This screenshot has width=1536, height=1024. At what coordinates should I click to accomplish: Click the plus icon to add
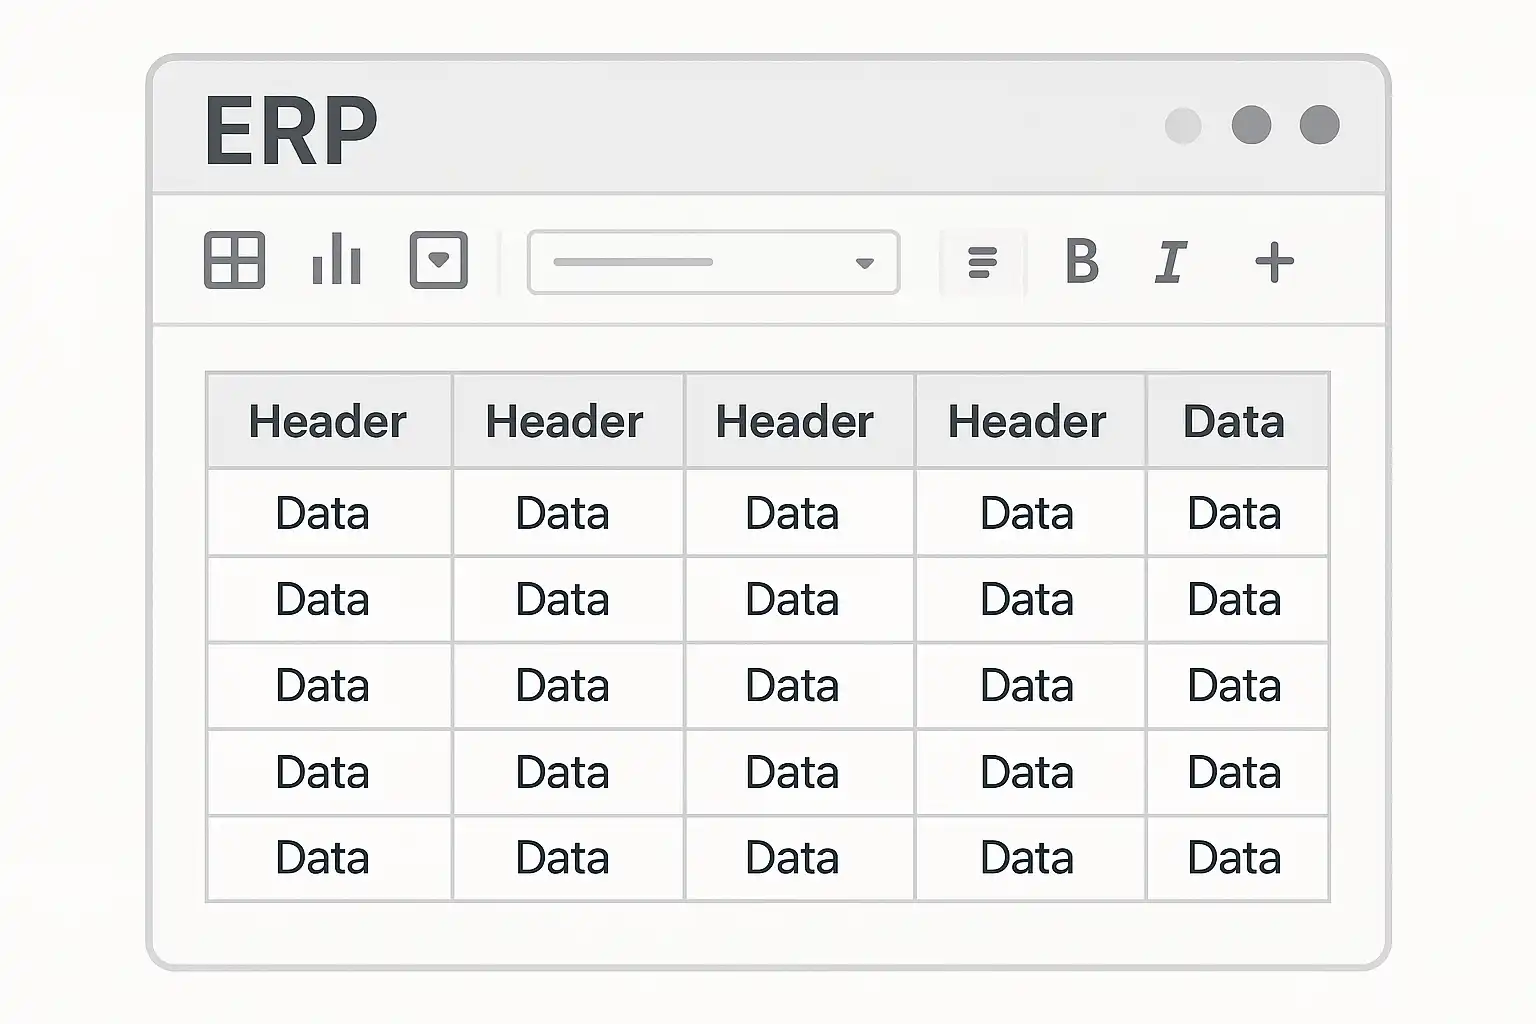click(1274, 262)
